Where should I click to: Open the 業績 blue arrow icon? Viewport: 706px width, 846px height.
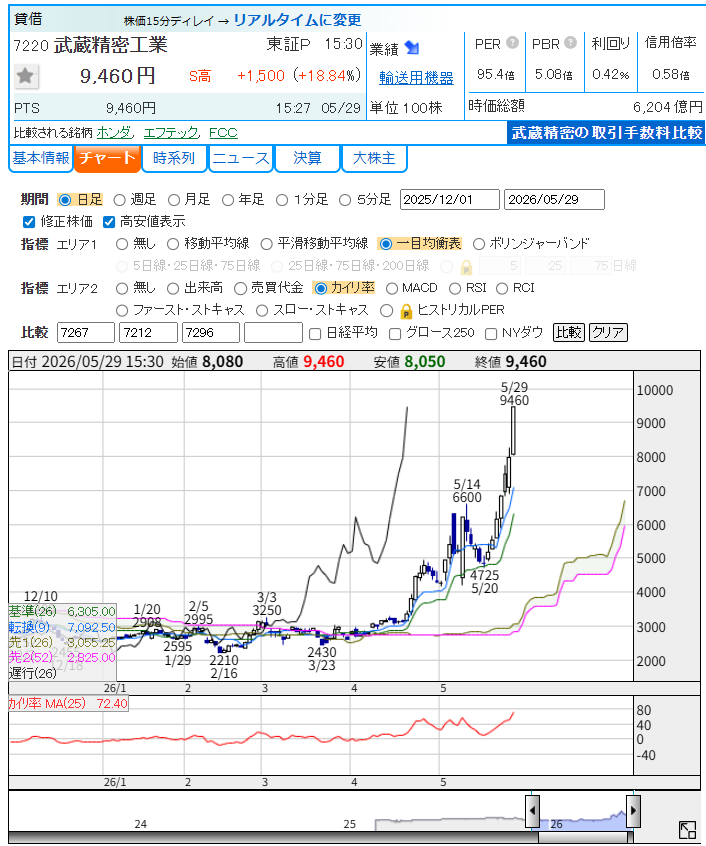(412, 48)
